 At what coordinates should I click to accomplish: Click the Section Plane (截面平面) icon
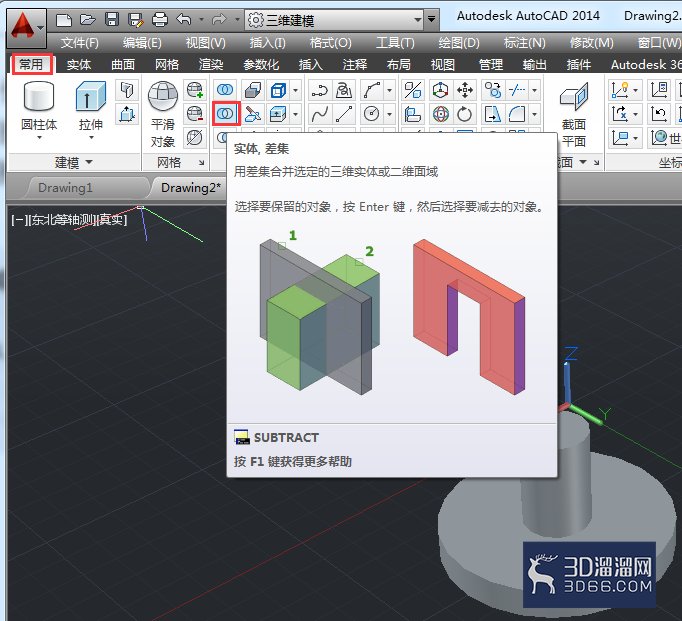574,97
